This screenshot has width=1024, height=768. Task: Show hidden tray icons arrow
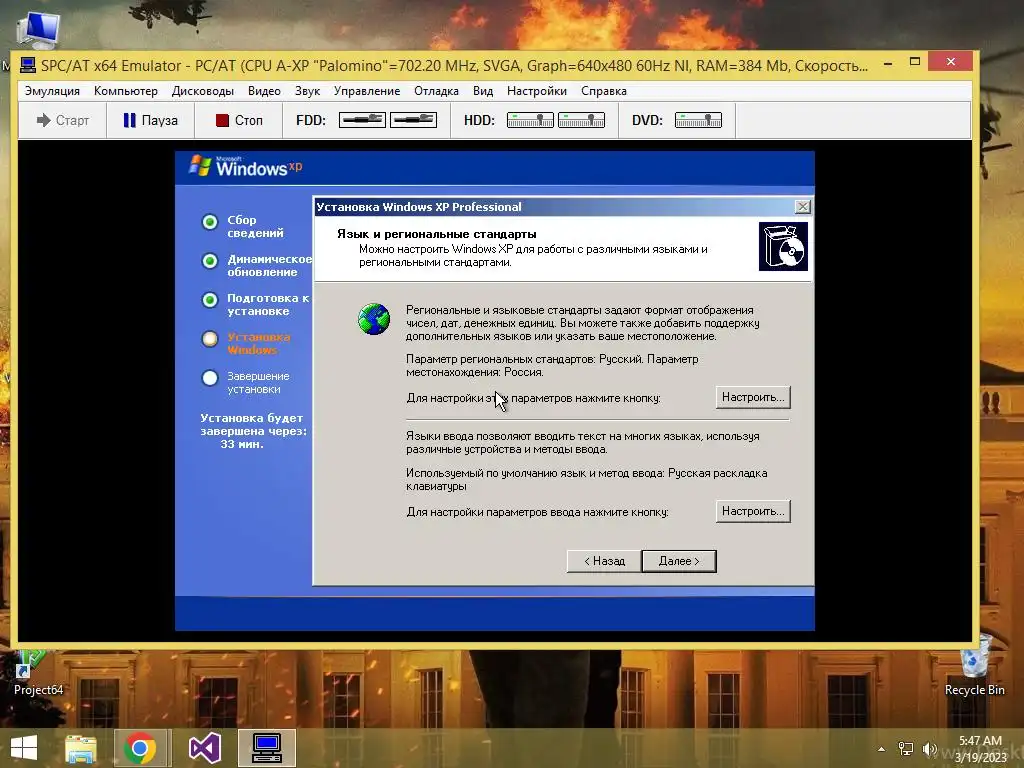881,749
